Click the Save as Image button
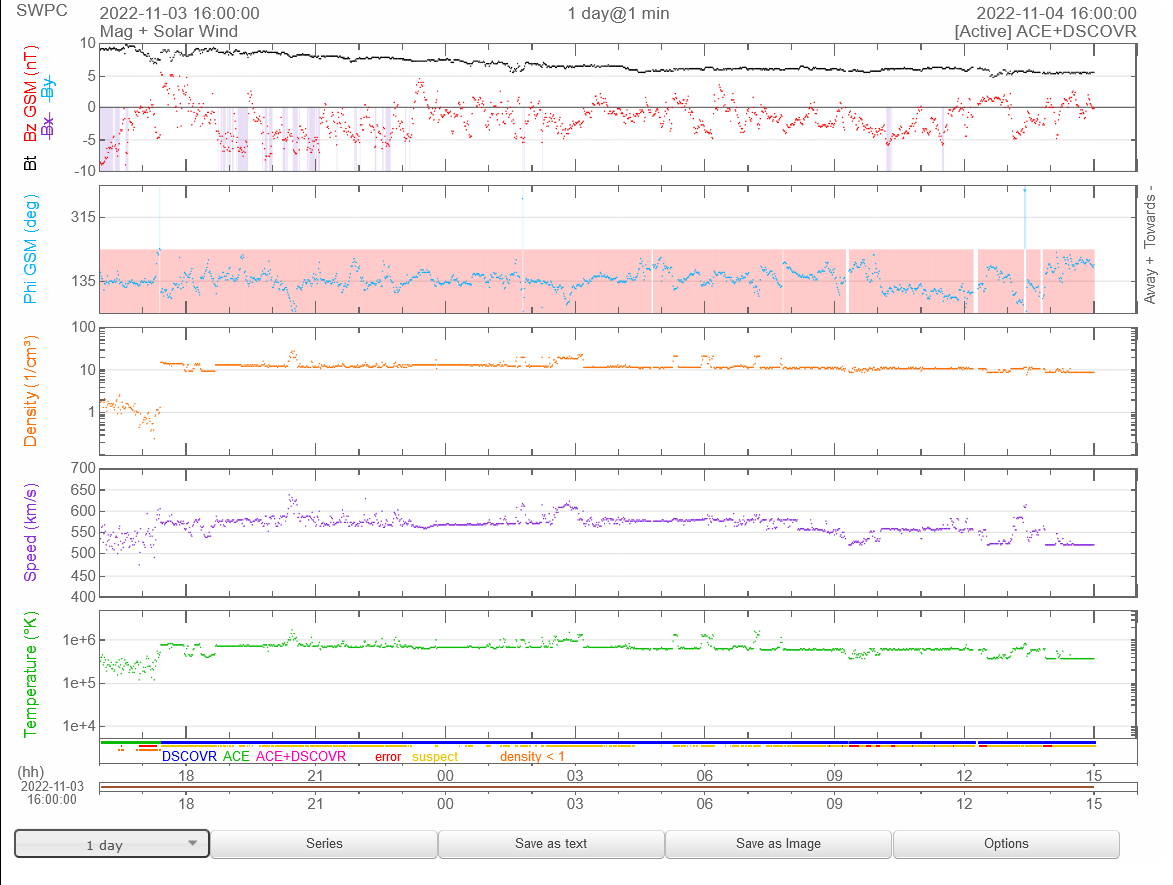This screenshot has width=1173, height=885. pos(778,843)
